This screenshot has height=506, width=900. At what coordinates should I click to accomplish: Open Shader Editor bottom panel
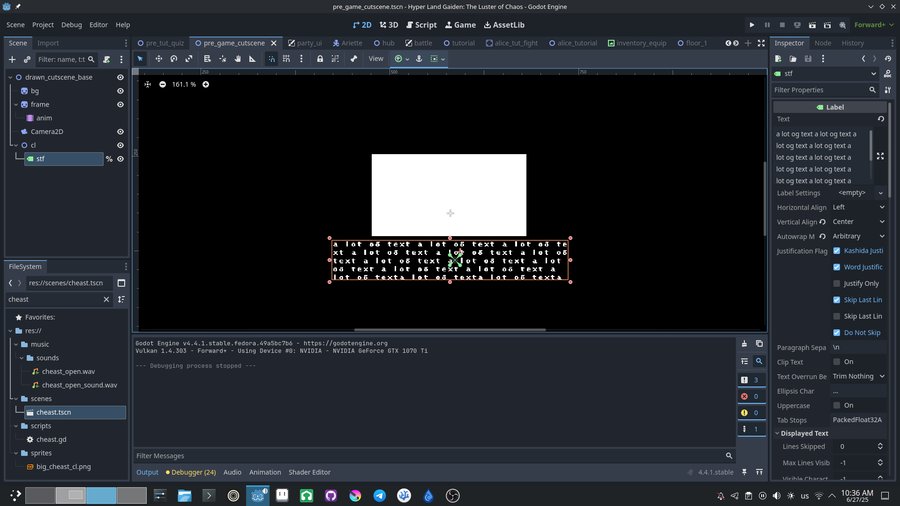[309, 472]
